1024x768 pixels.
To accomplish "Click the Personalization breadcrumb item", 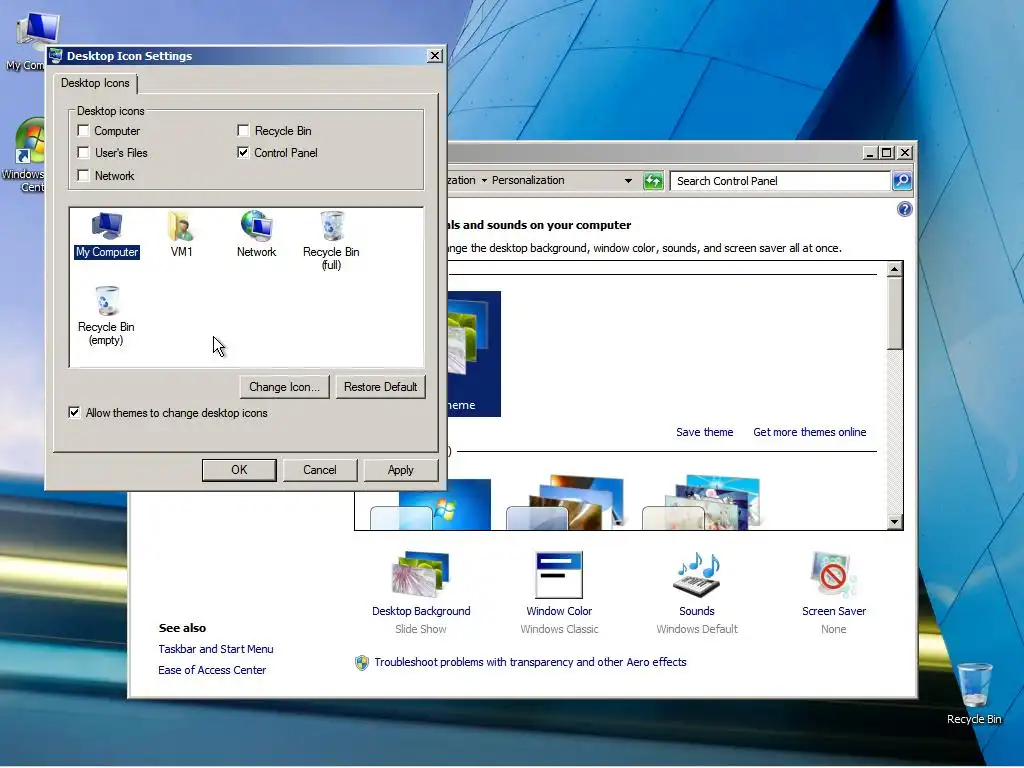I will point(528,180).
